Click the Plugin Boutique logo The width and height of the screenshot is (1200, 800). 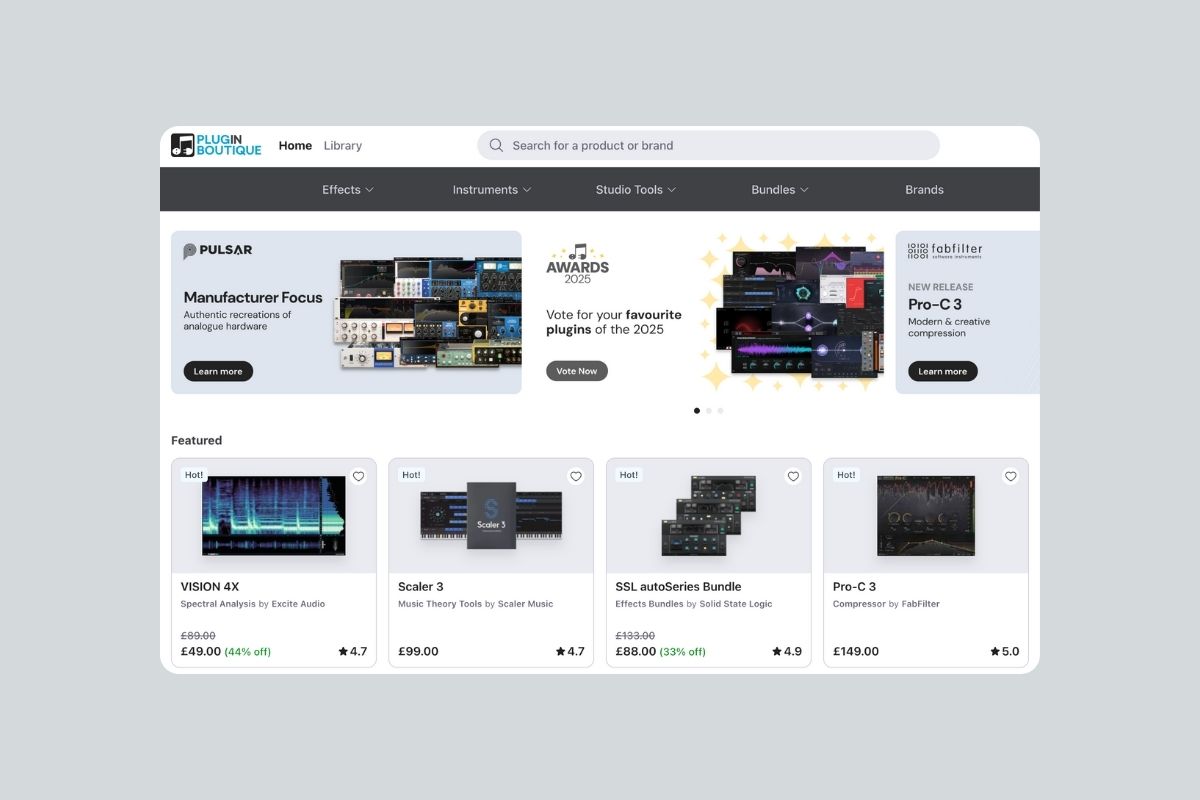[216, 145]
